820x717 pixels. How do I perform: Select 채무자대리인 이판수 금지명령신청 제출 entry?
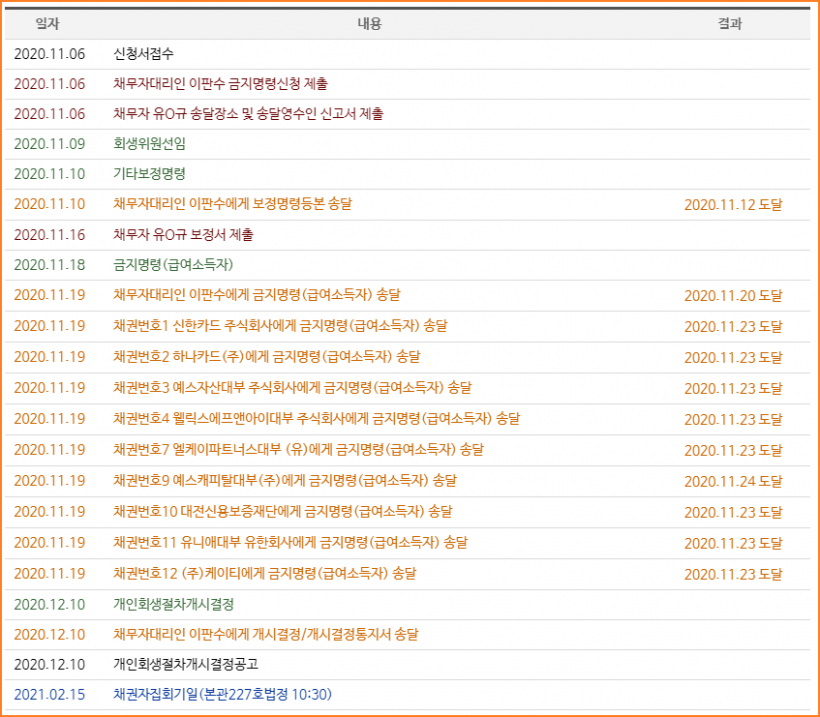pos(221,84)
